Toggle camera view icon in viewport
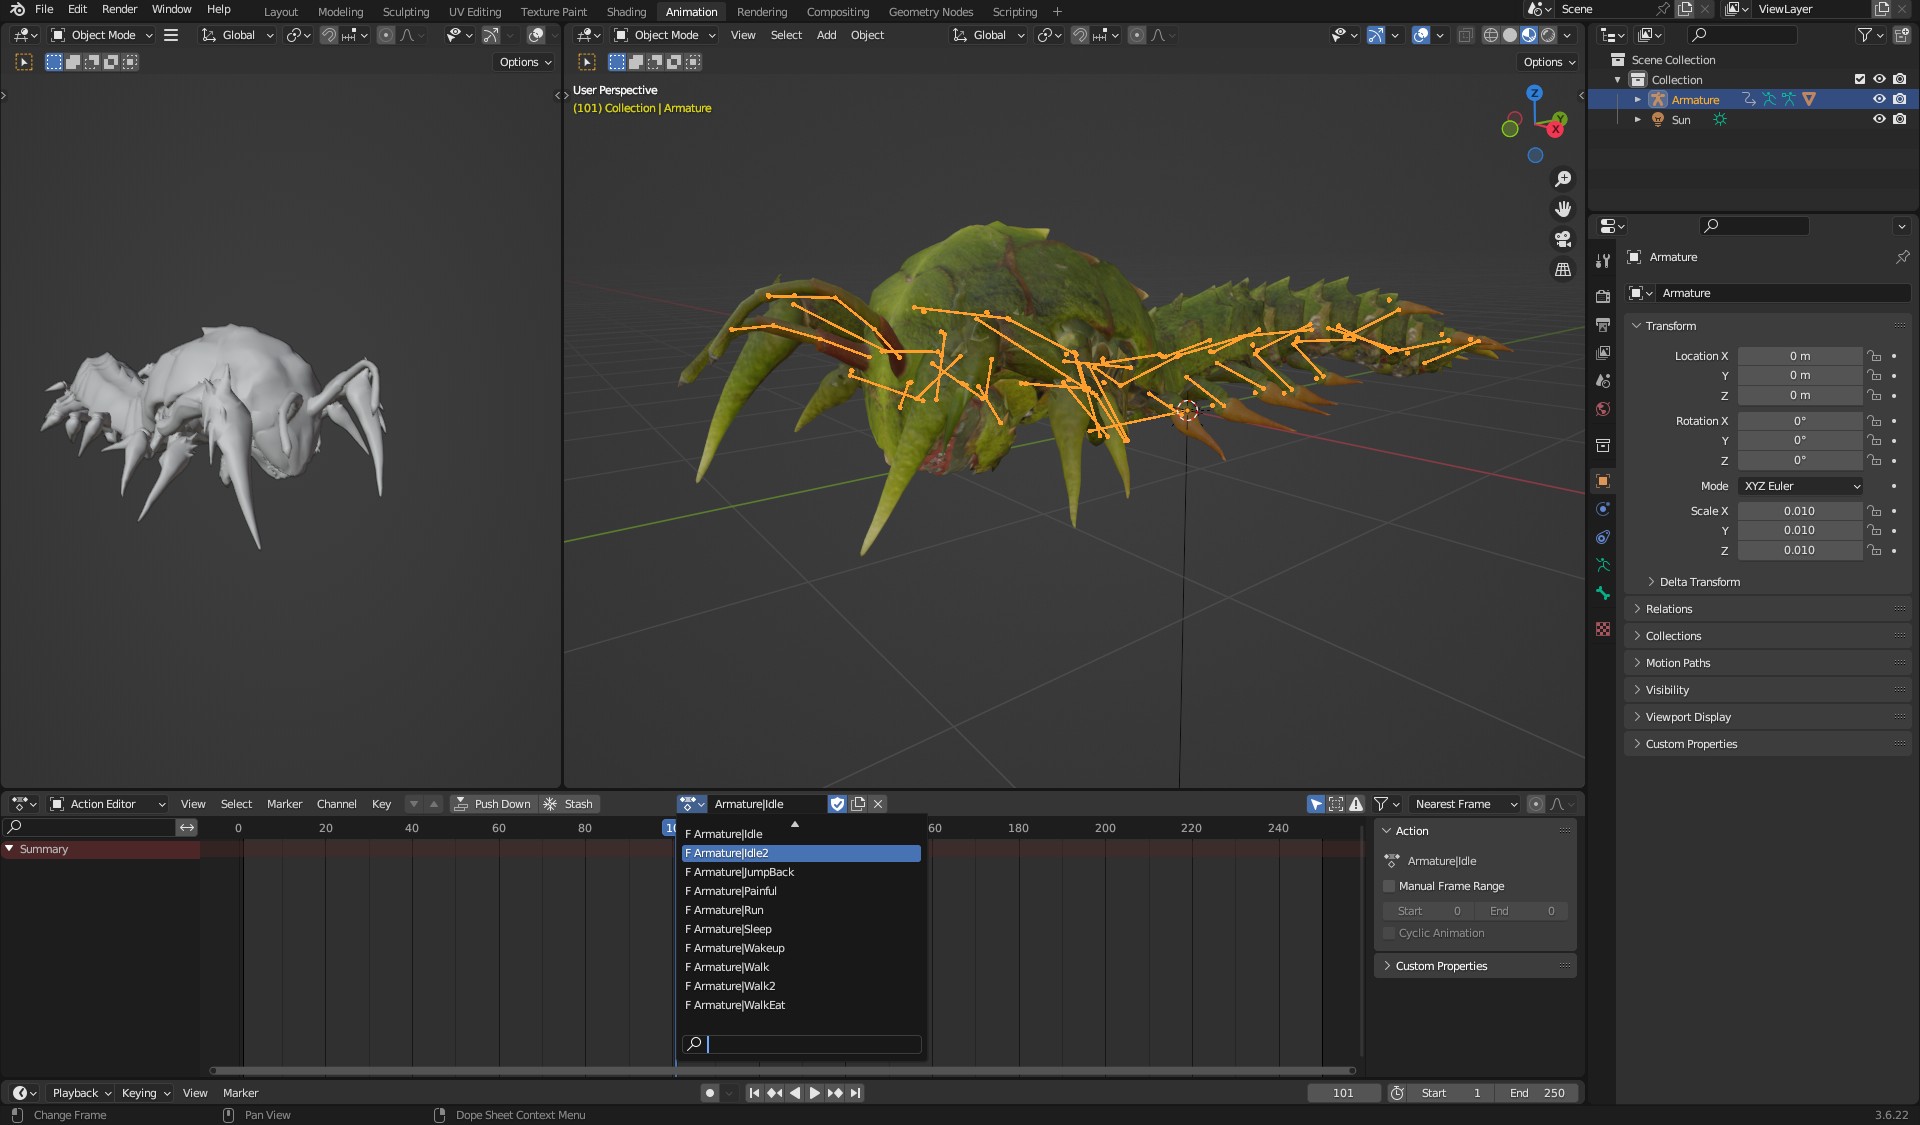Image resolution: width=1920 pixels, height=1125 pixels. click(1562, 239)
